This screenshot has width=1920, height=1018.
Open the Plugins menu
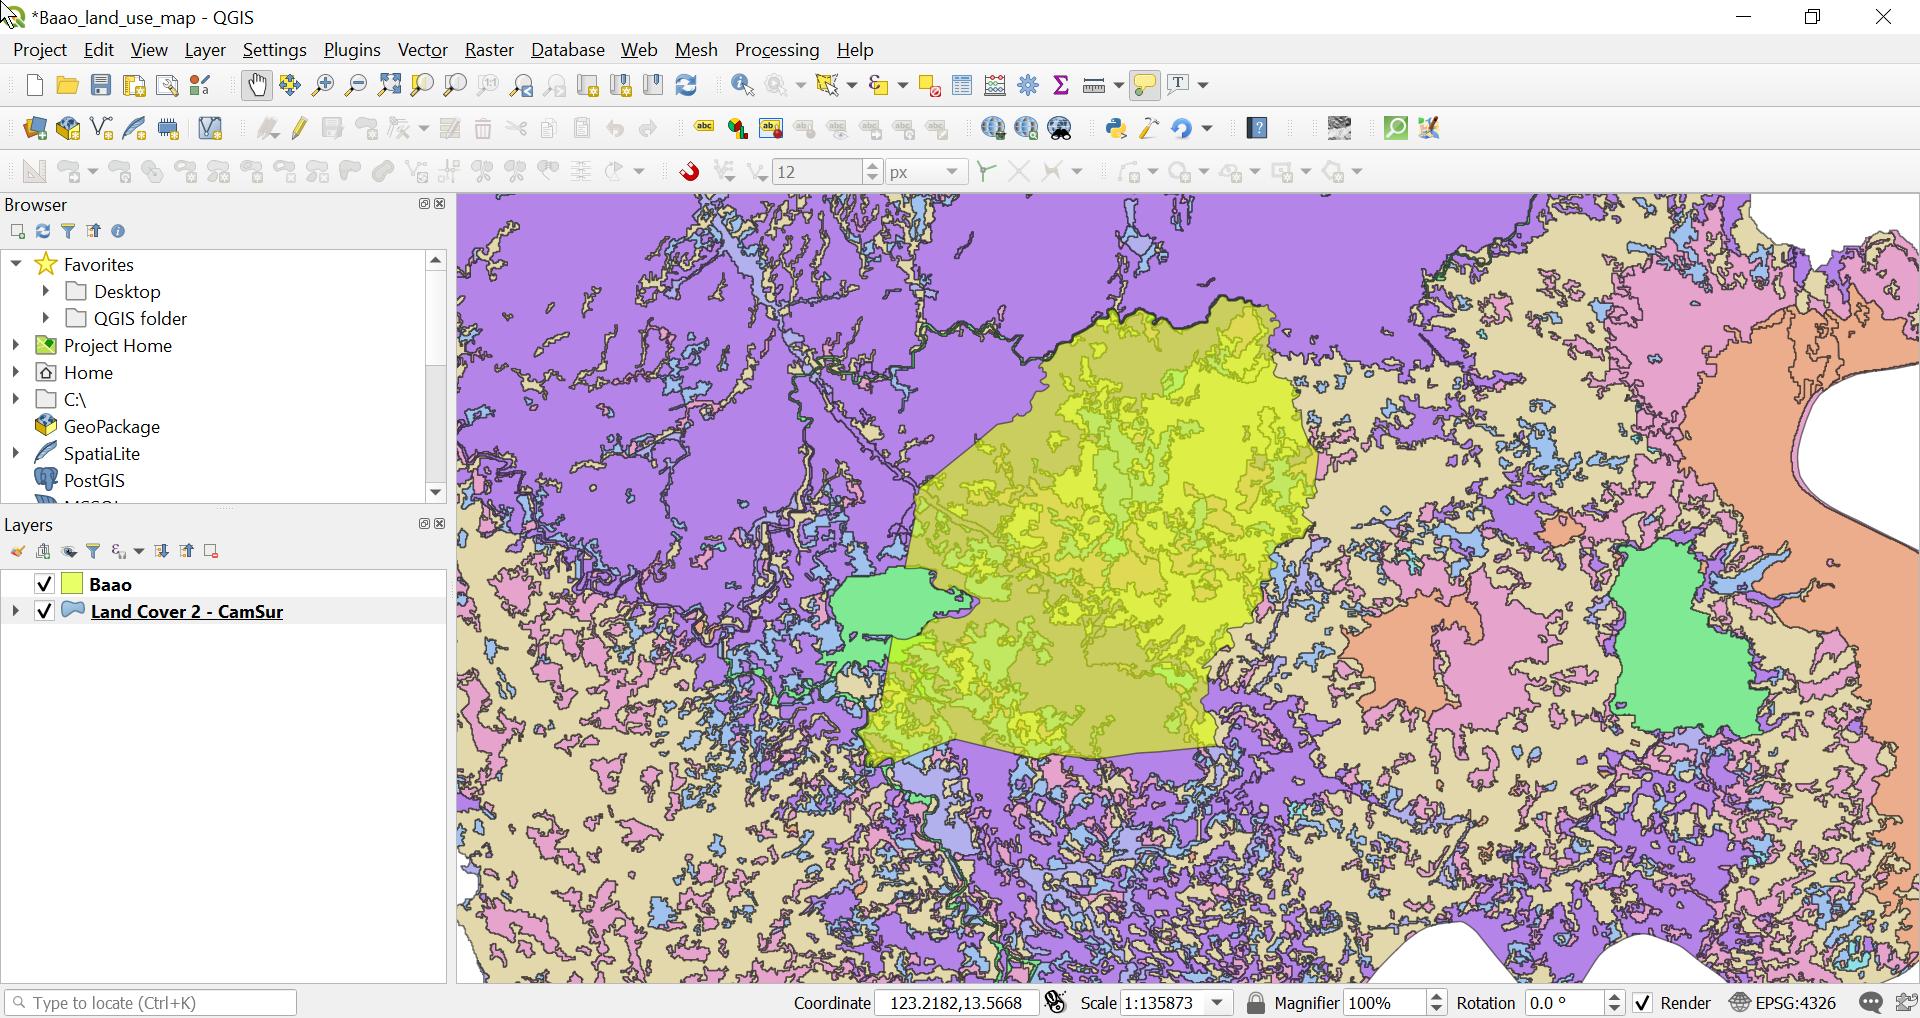click(x=352, y=50)
